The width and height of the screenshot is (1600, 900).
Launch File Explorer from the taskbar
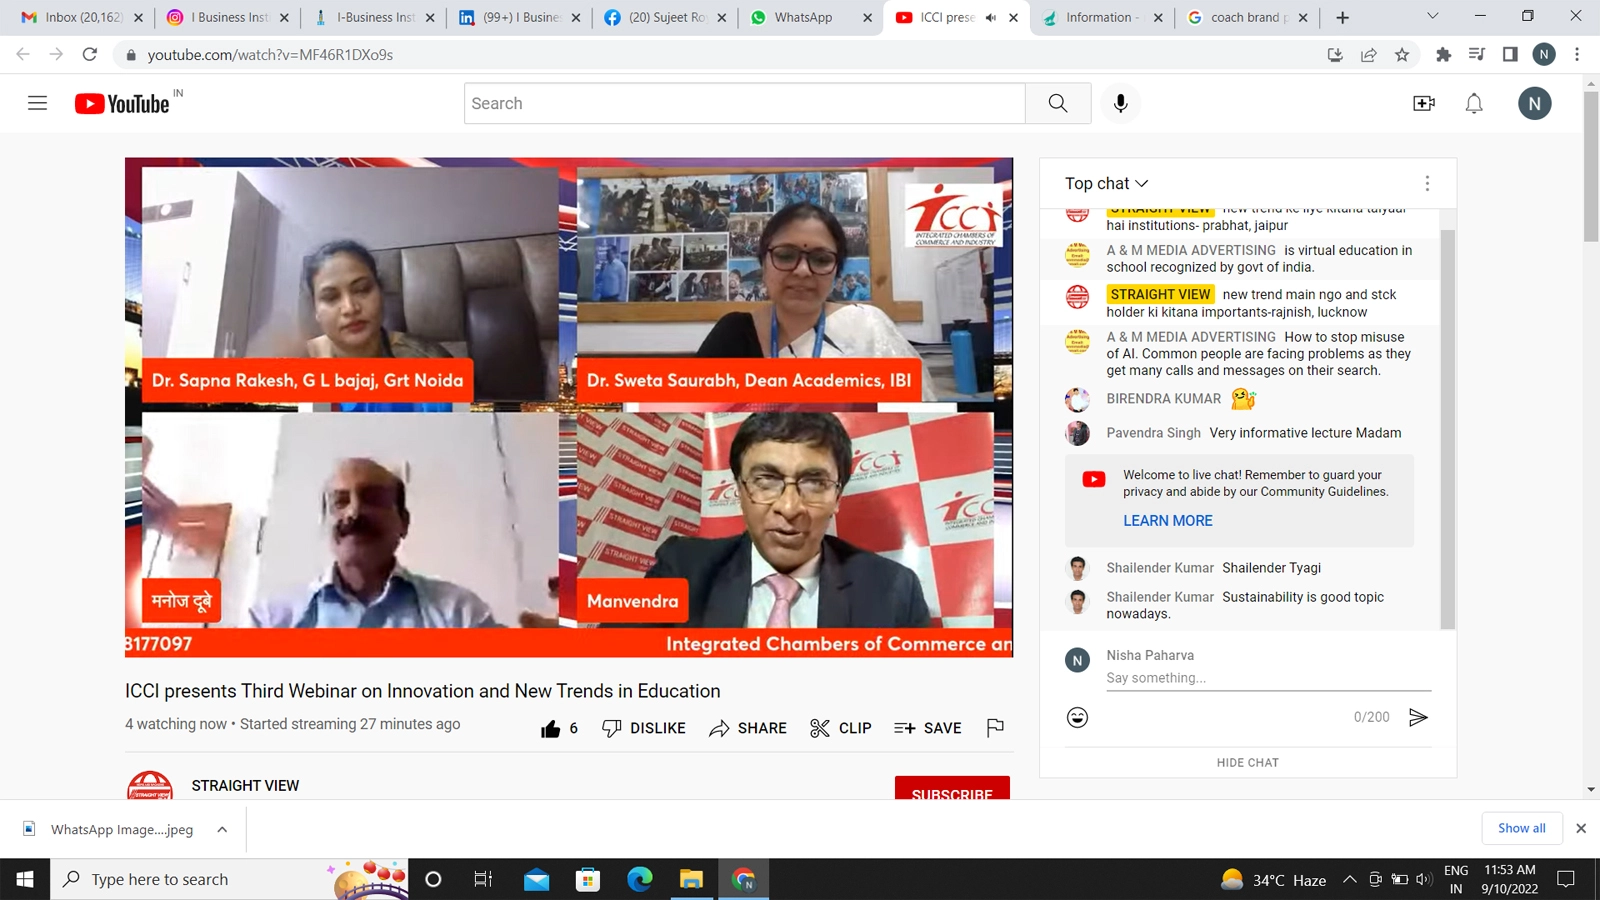[691, 879]
